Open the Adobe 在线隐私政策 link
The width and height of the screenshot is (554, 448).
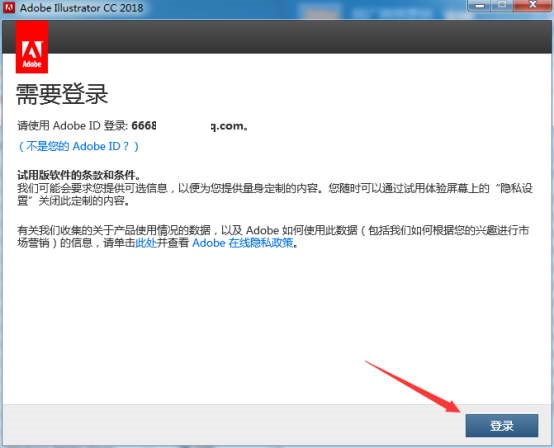coord(243,243)
